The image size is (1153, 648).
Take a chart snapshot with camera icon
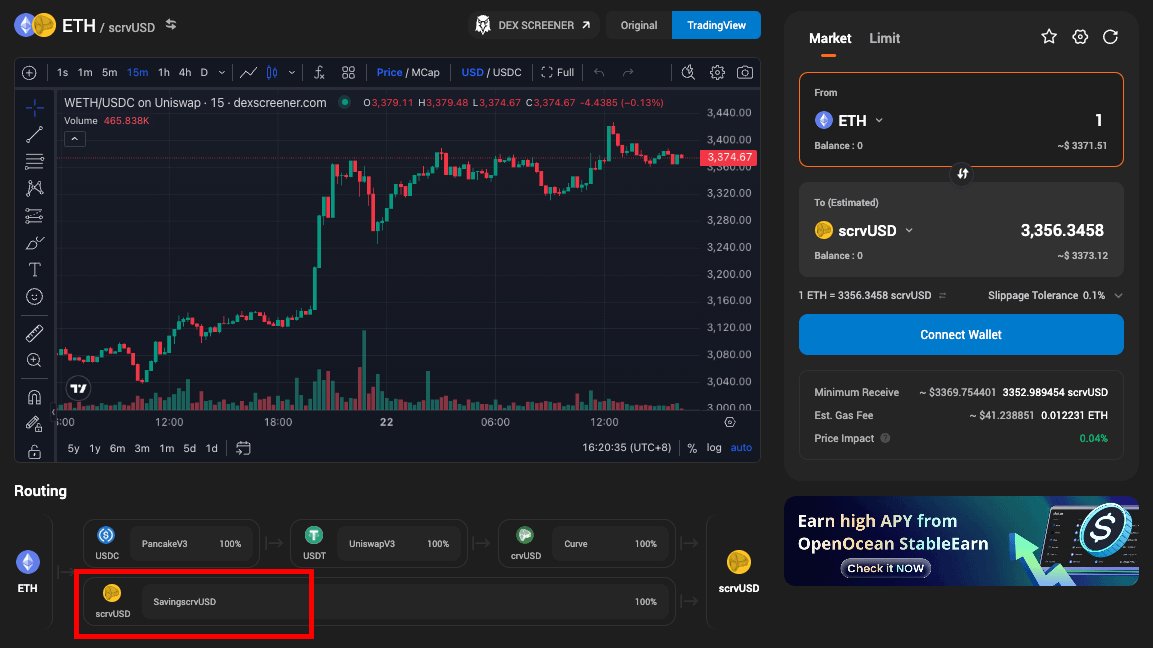point(745,72)
